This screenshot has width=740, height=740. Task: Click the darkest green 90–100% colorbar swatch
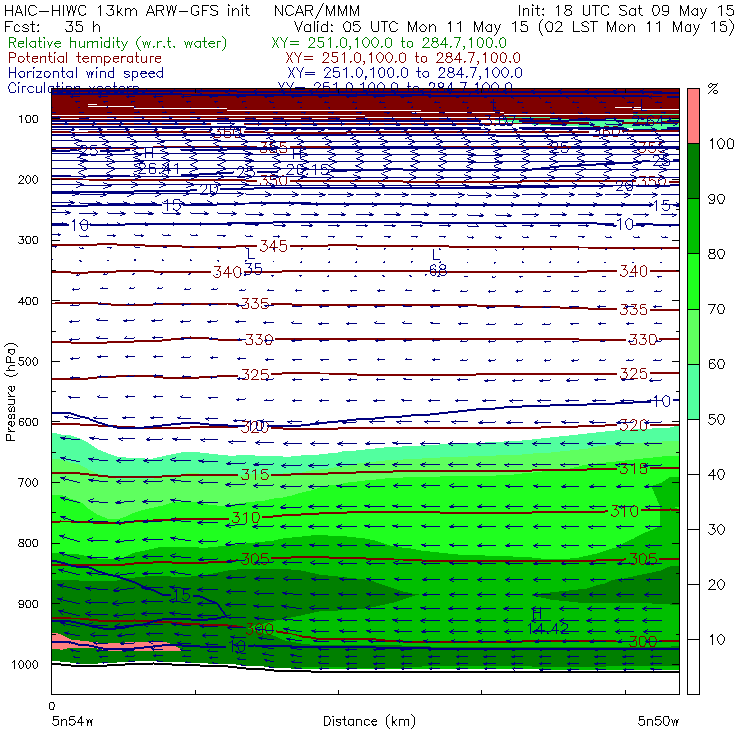point(693,171)
